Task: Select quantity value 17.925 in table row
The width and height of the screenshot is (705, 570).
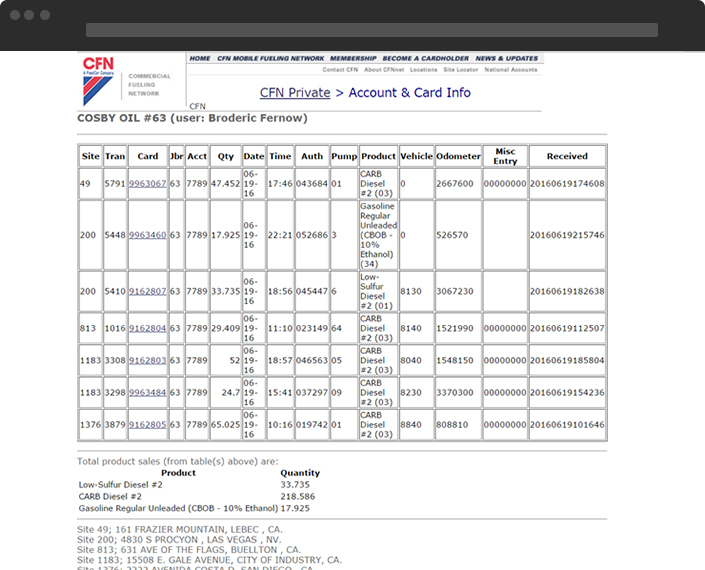Action: [225, 235]
